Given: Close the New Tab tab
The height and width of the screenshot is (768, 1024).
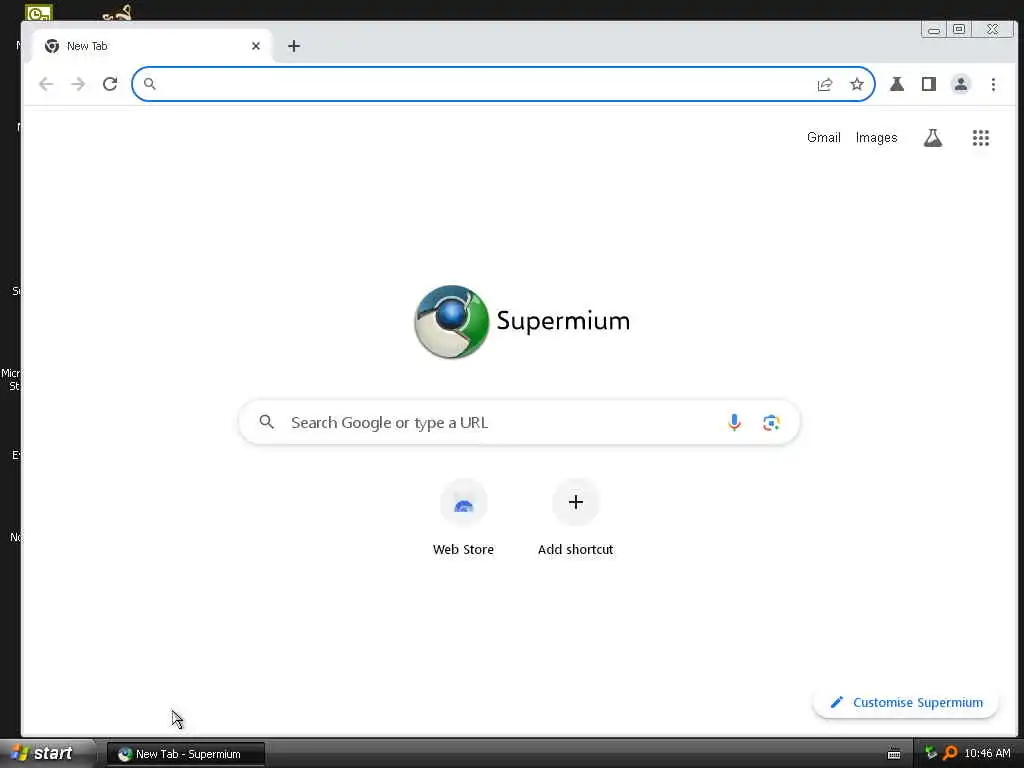Looking at the screenshot, I should pyautogui.click(x=256, y=46).
